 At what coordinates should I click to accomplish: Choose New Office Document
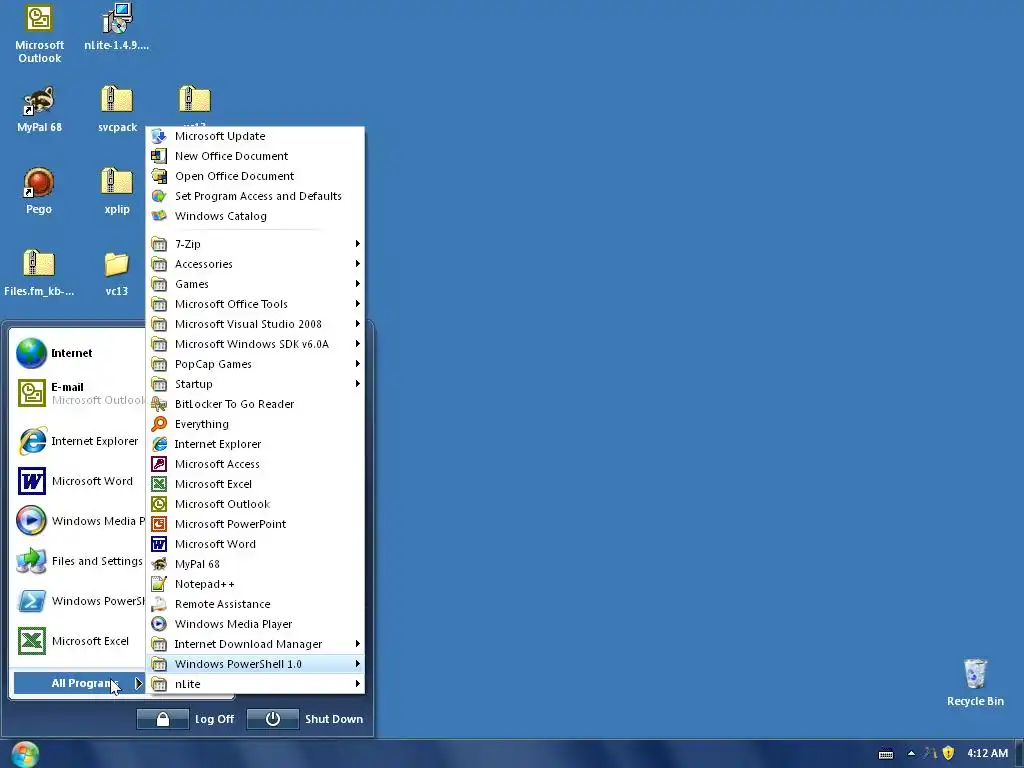click(x=255, y=156)
